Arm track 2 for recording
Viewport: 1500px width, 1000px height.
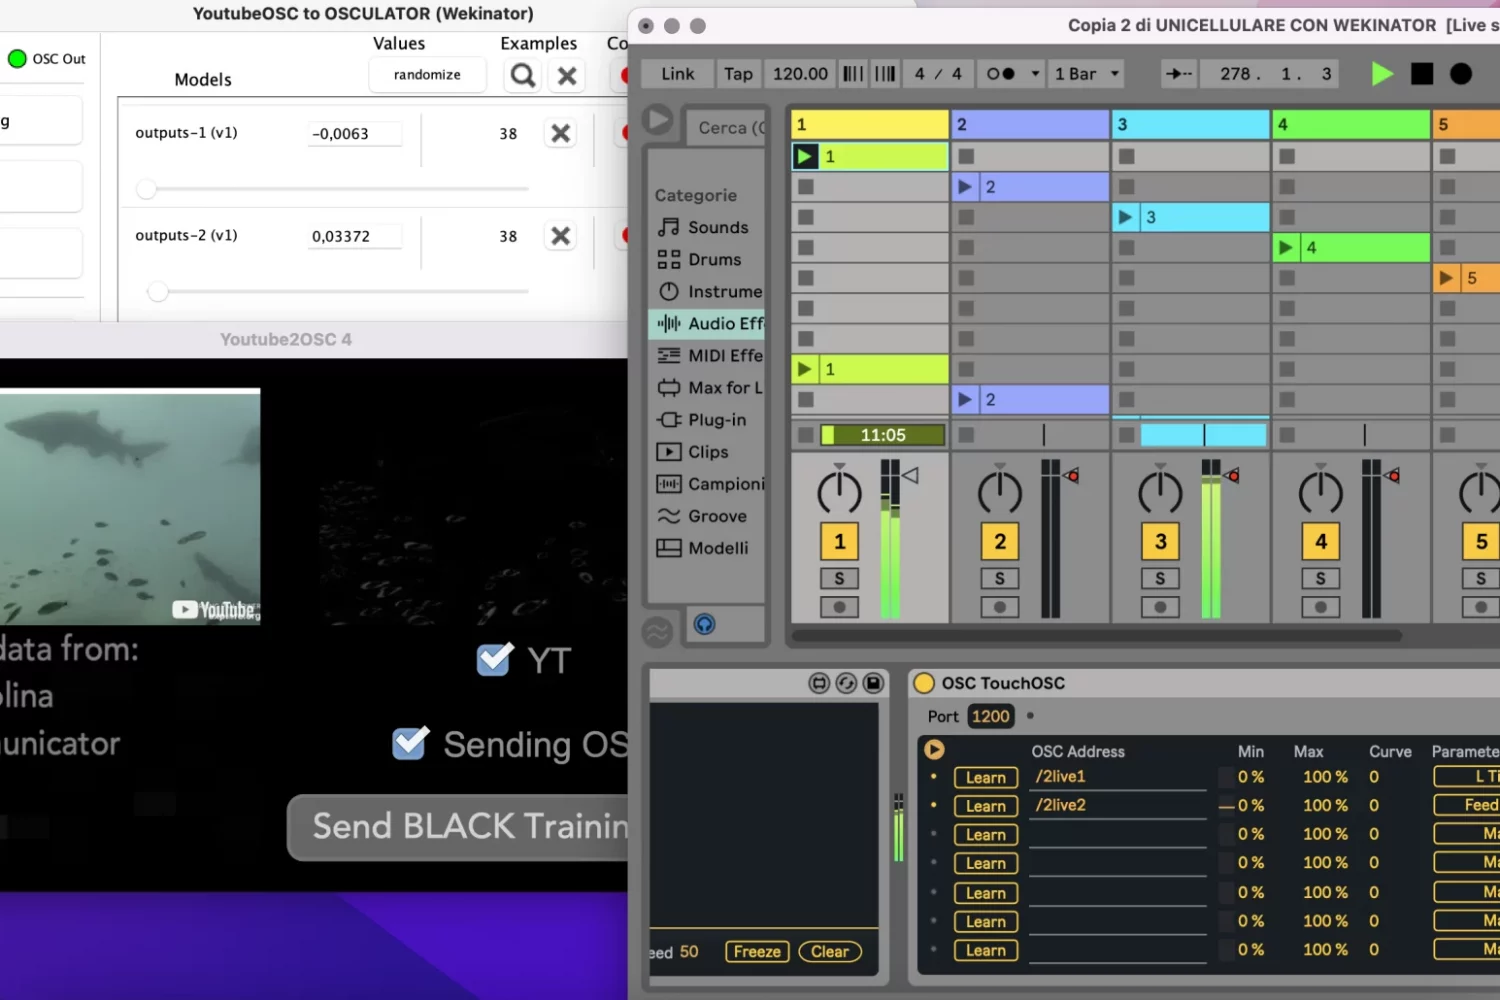coord(1000,607)
